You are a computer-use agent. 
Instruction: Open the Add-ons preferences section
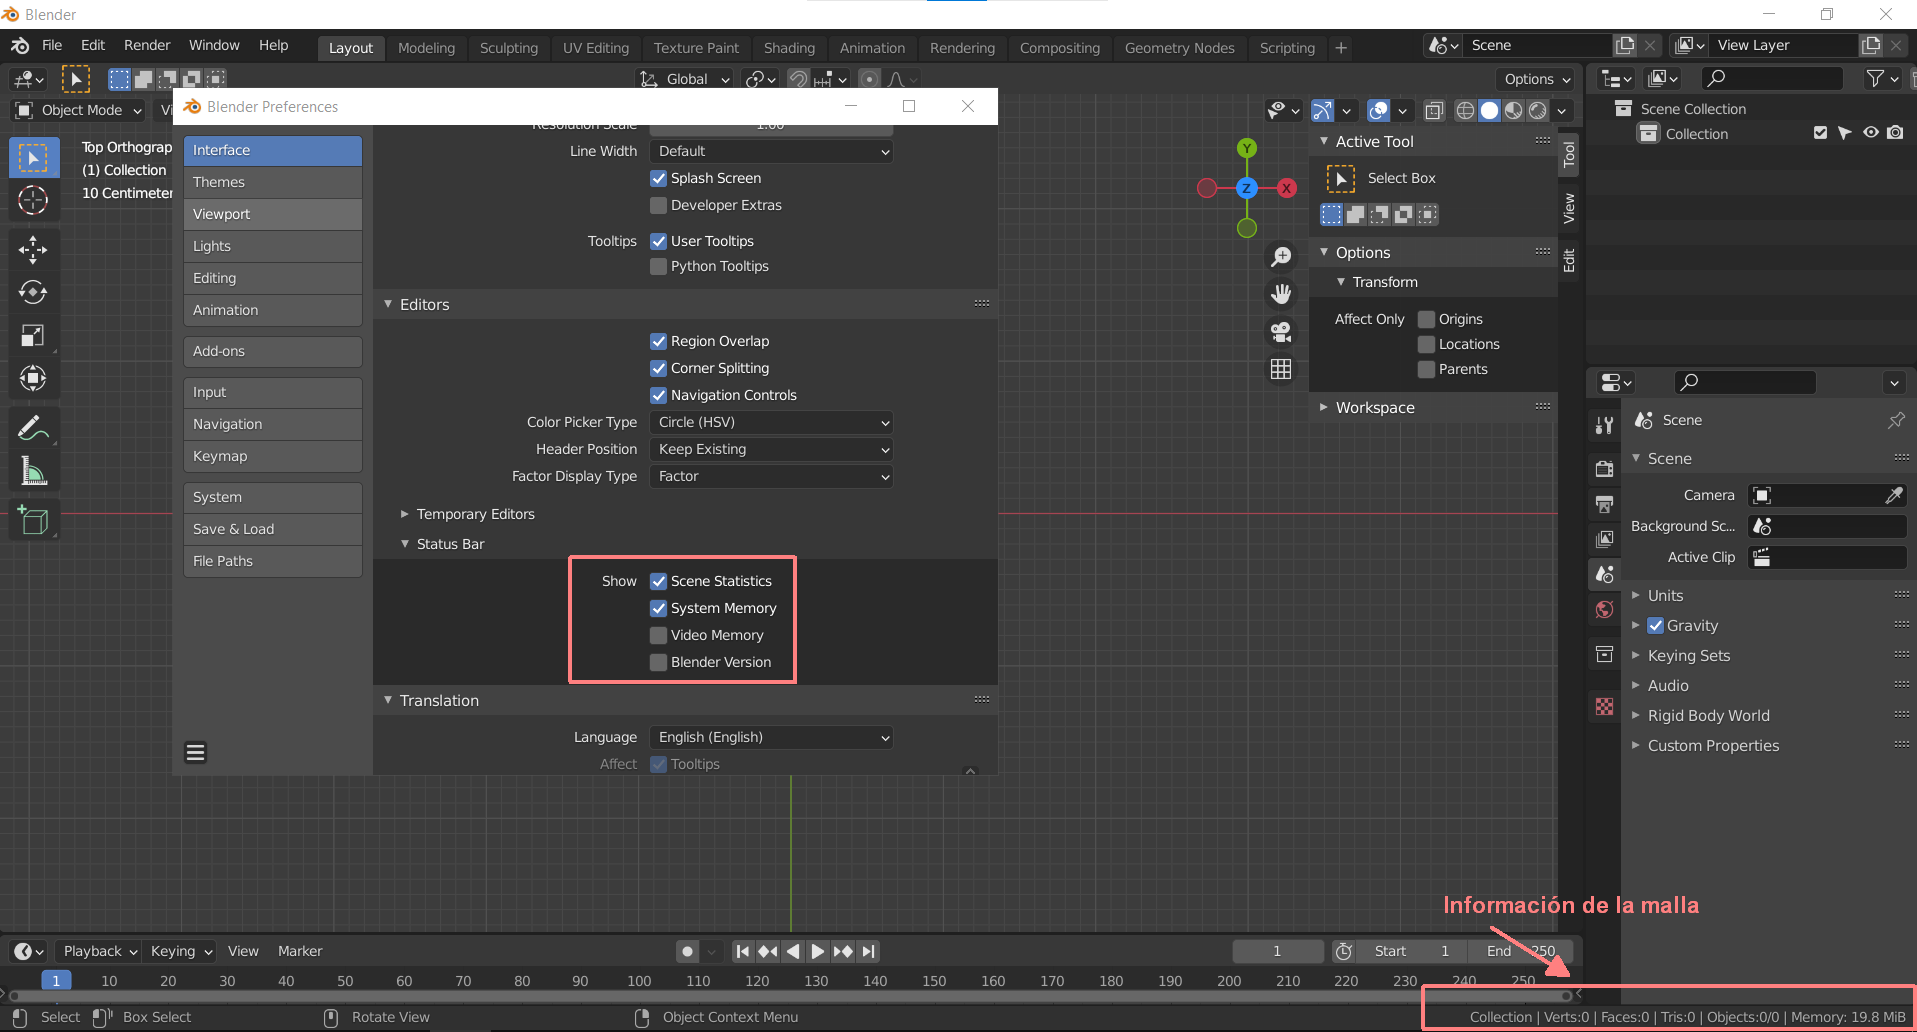[272, 351]
